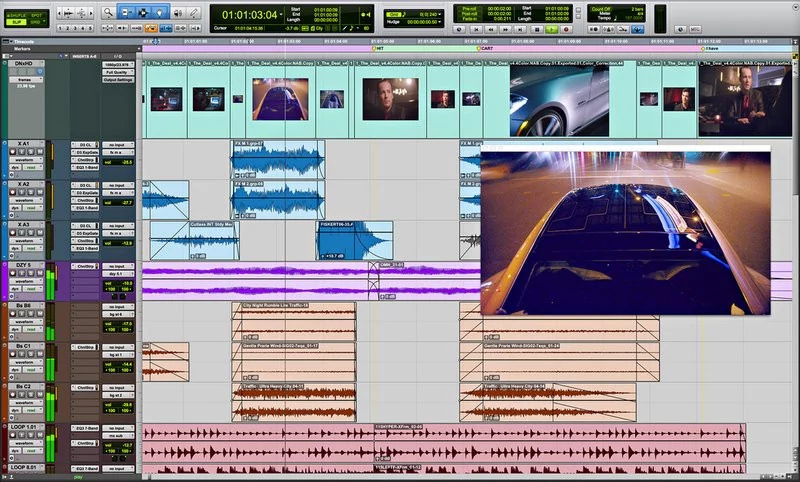Enable Shuffle edit mode
The width and height of the screenshot is (800, 482).
point(16,15)
